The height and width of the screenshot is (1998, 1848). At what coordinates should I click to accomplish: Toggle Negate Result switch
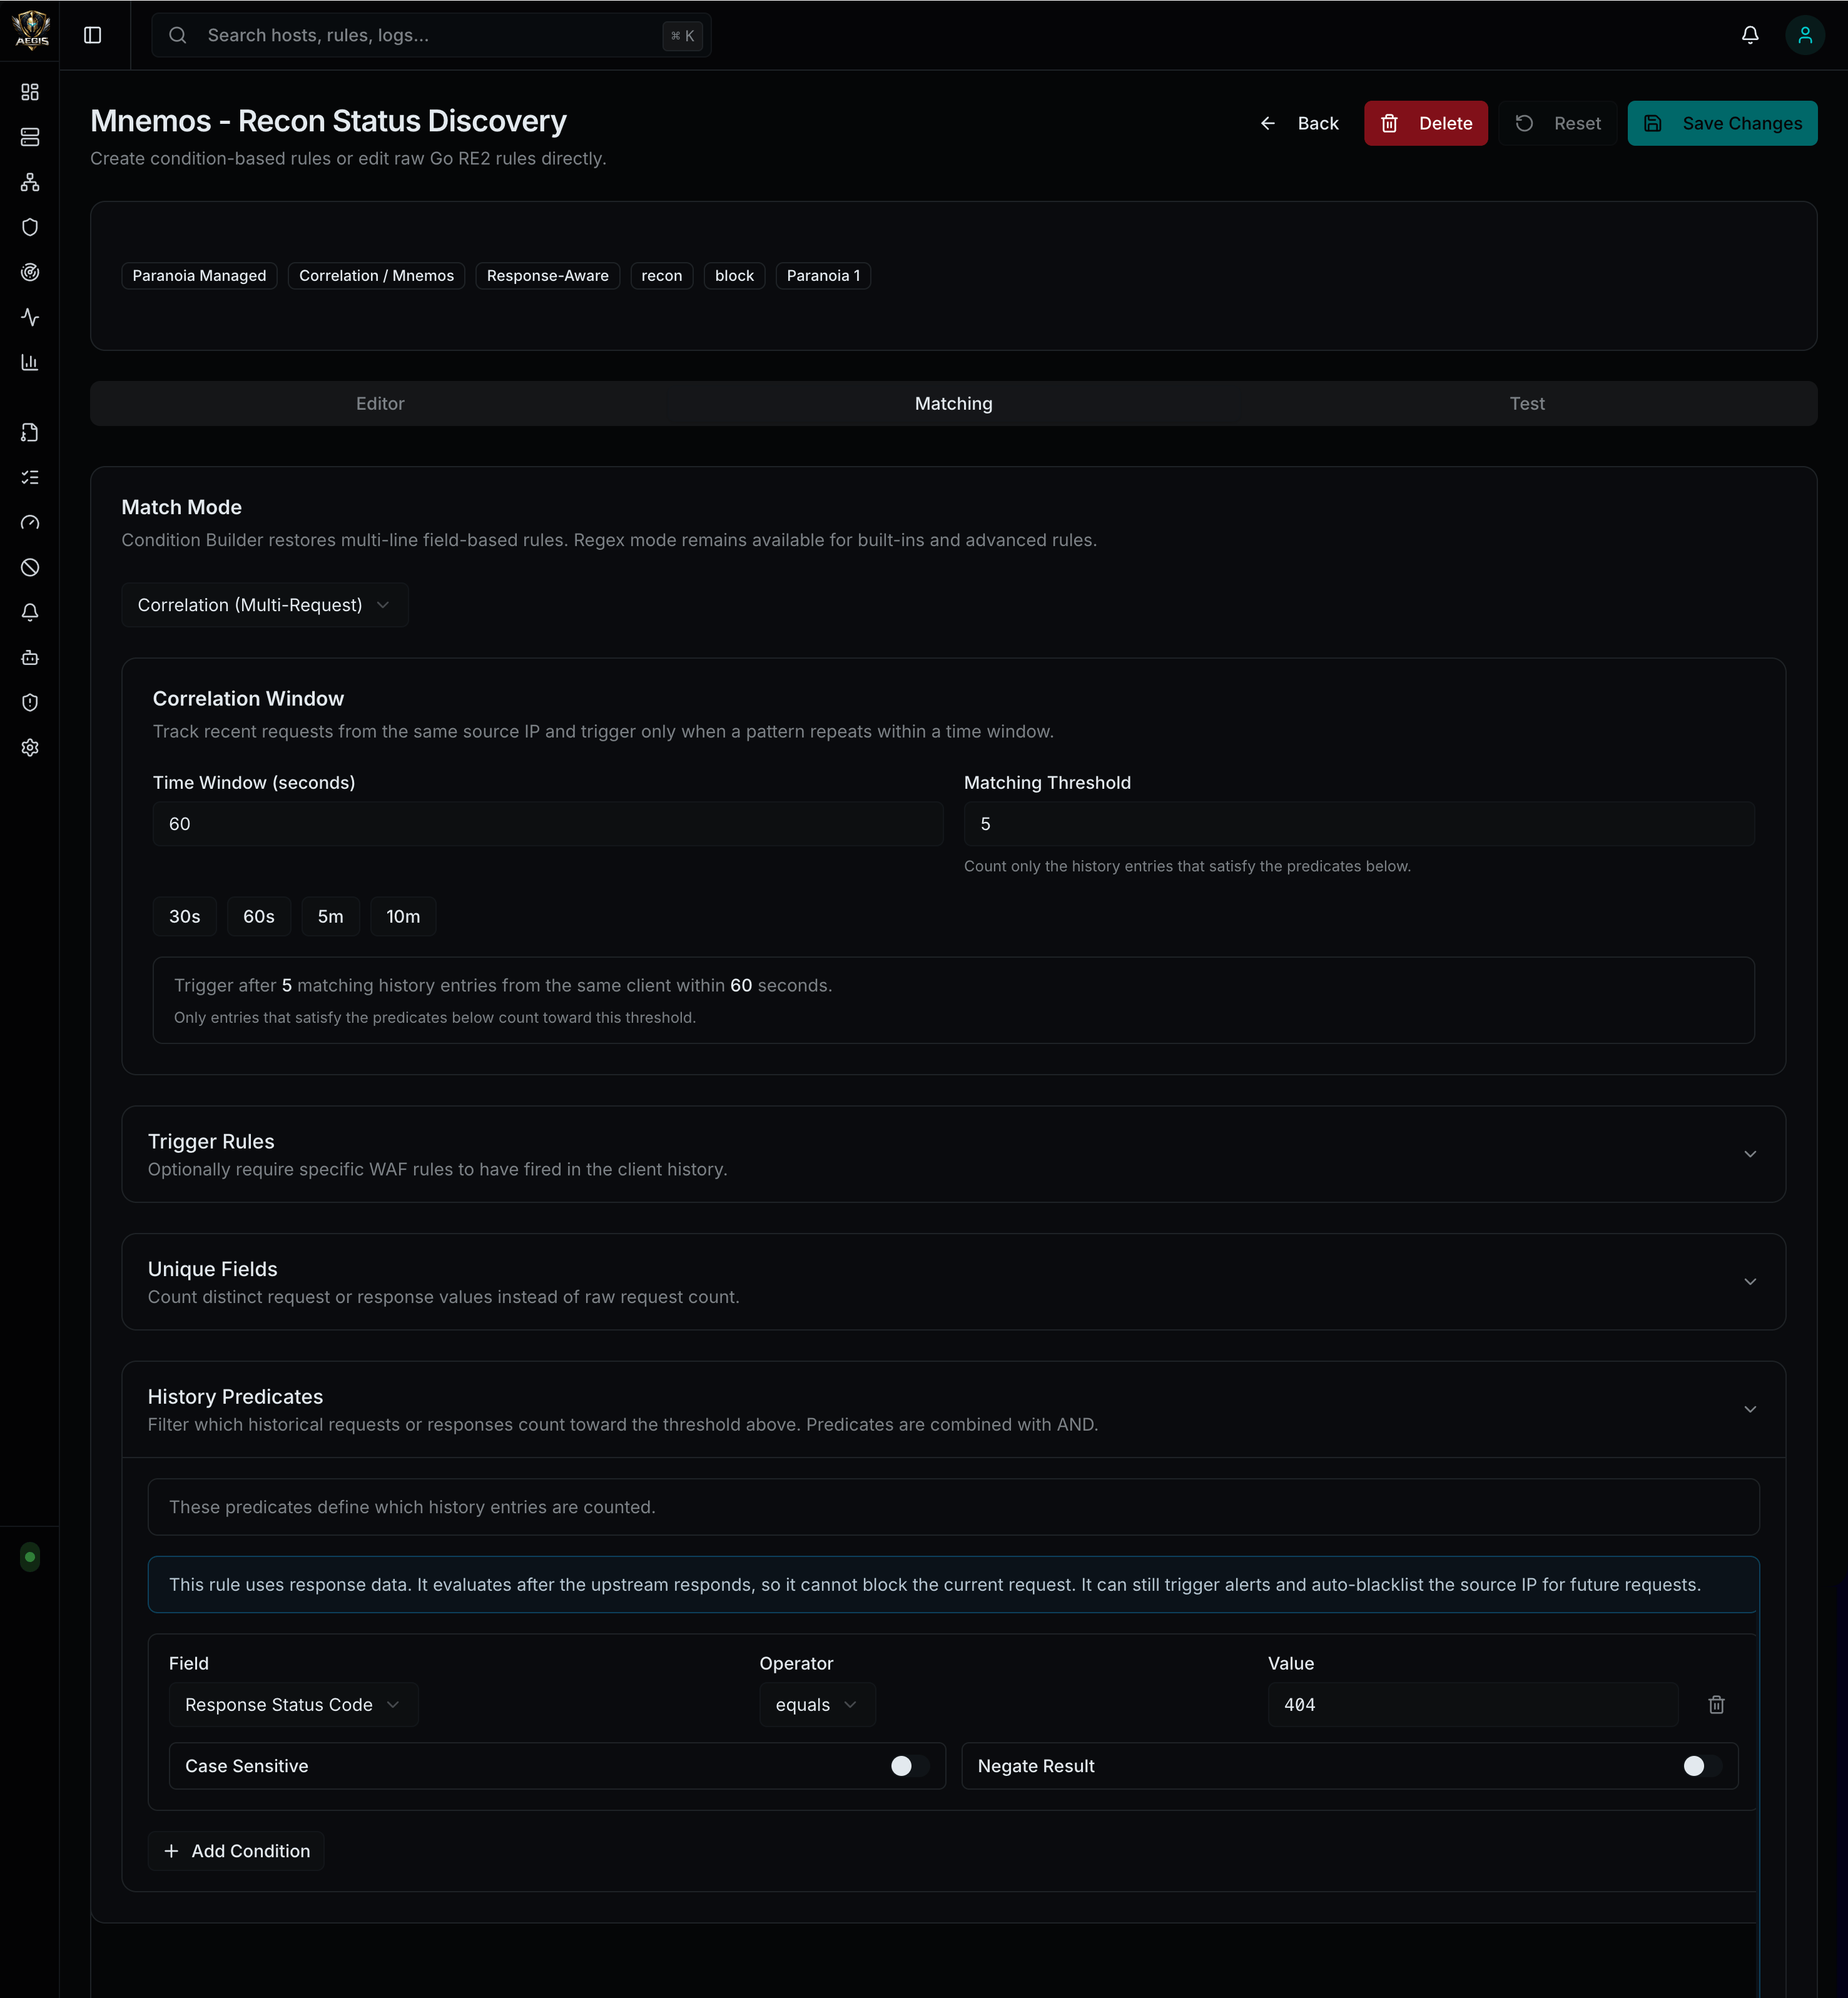coord(1702,1766)
